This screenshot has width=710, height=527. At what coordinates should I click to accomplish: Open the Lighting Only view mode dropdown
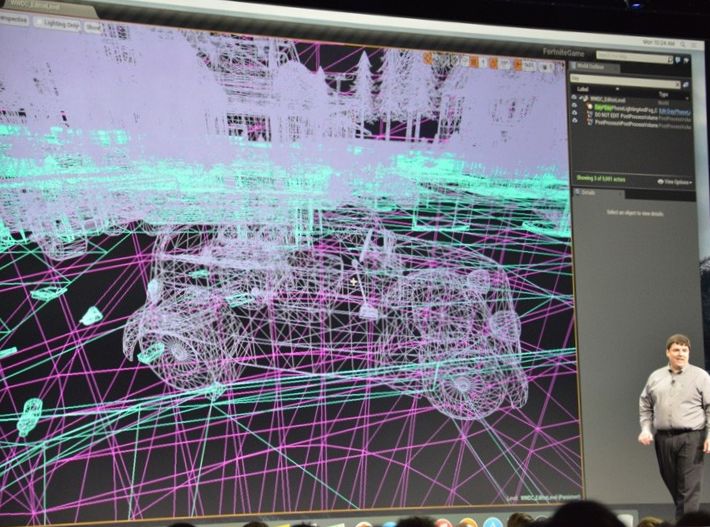[x=59, y=24]
